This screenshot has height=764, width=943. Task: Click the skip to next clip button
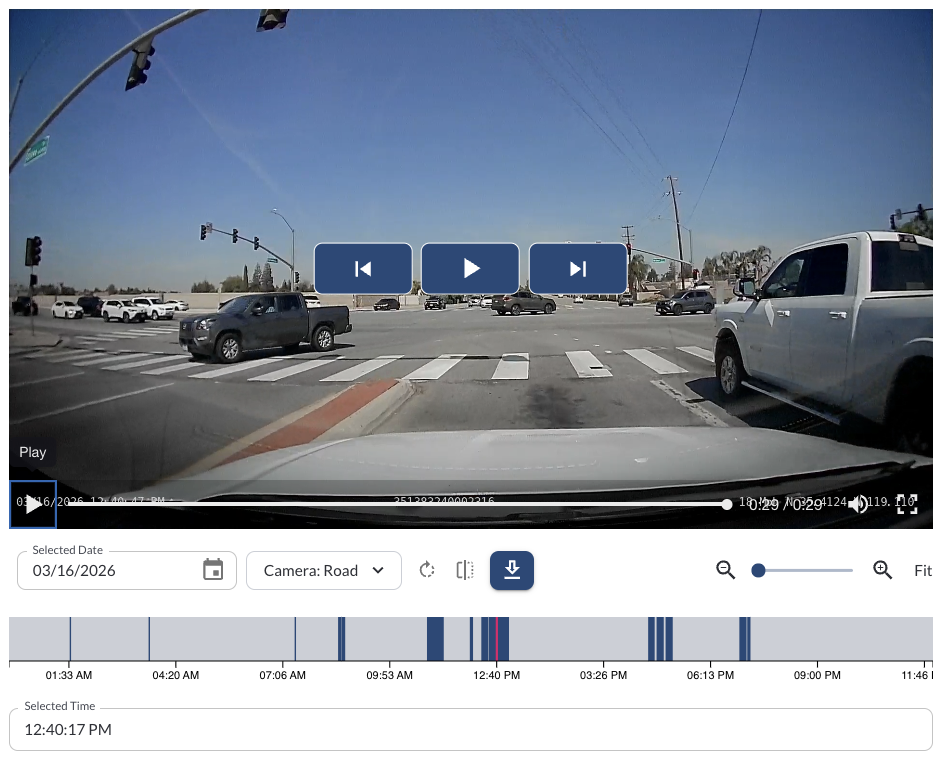tap(577, 268)
